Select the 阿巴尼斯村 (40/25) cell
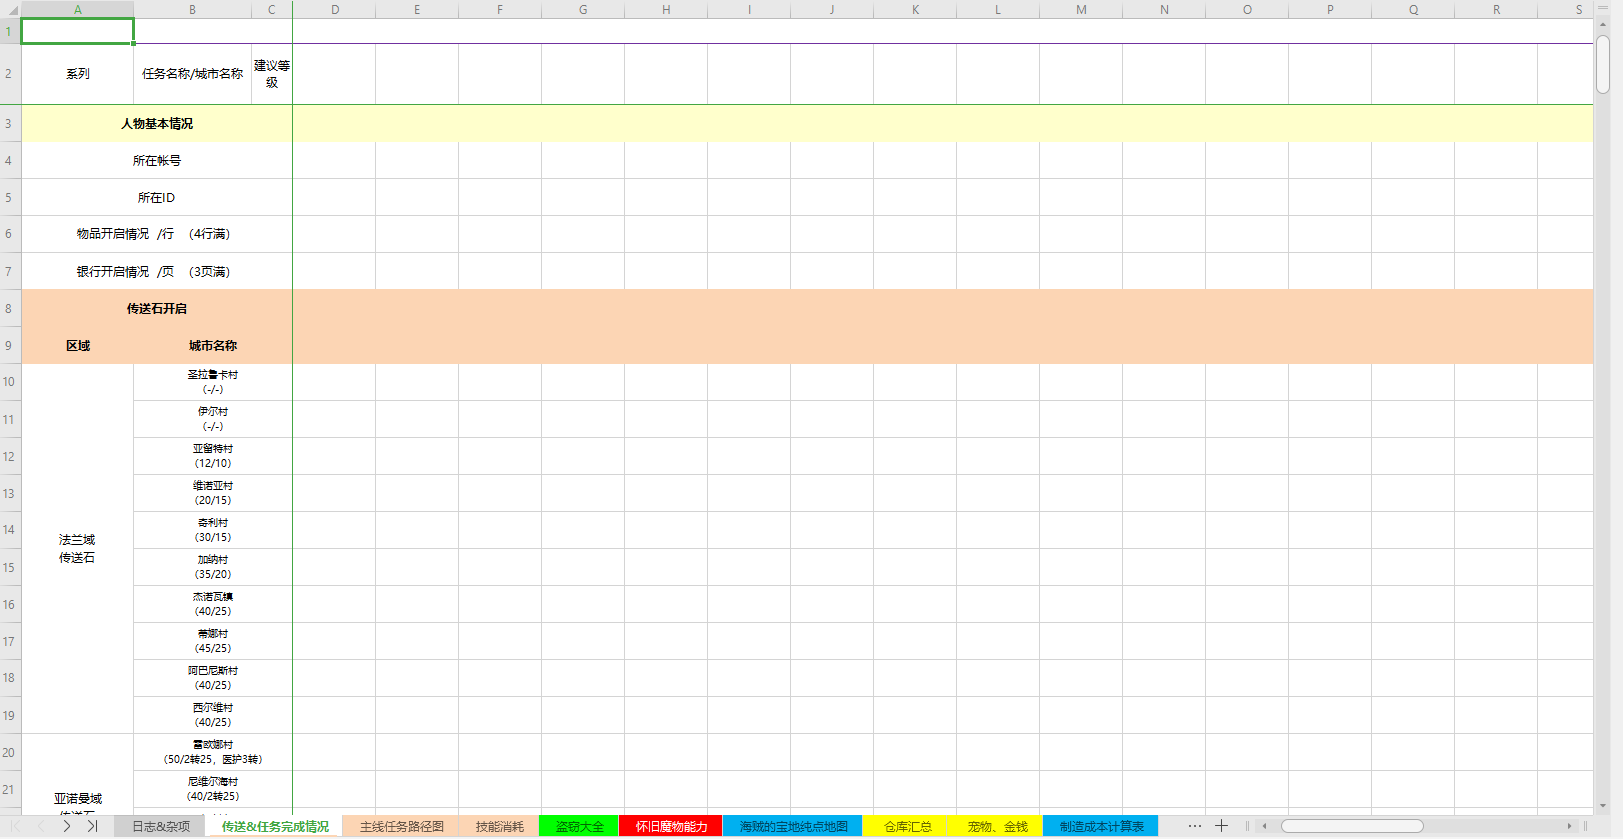Image resolution: width=1623 pixels, height=839 pixels. pos(213,678)
